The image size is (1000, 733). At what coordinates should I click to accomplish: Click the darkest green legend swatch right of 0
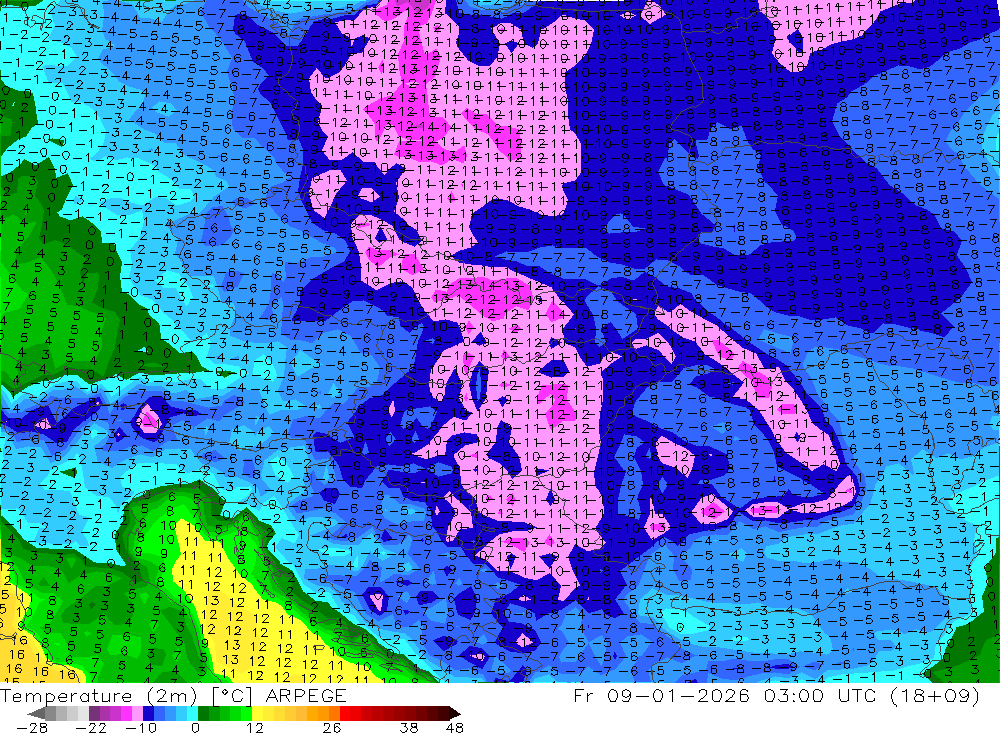[203, 713]
